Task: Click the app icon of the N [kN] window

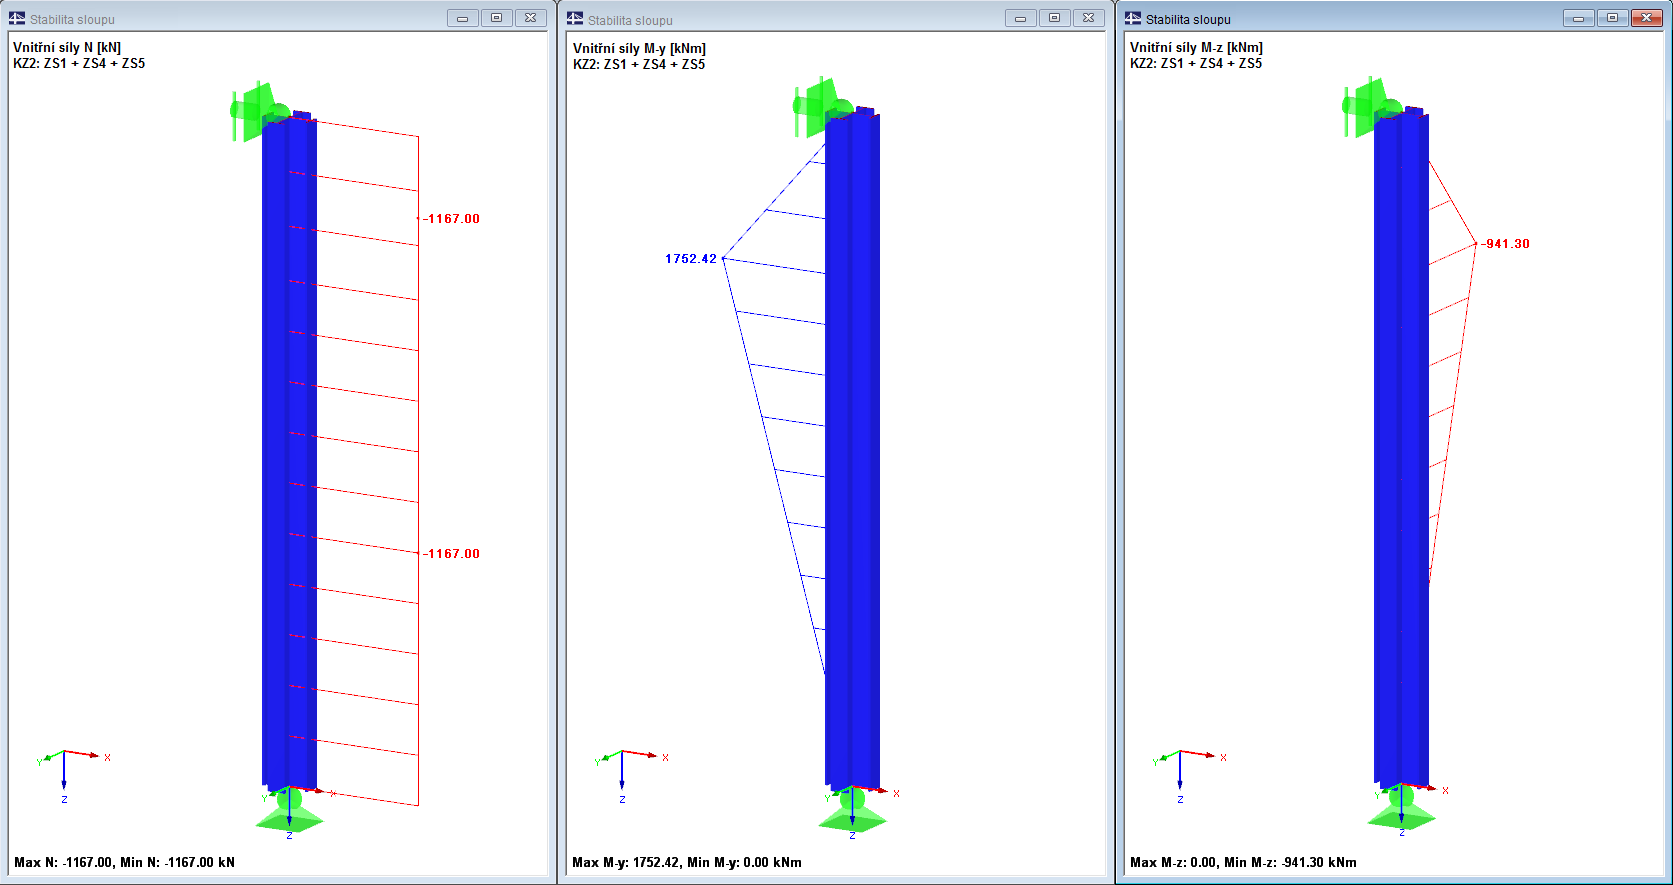Action: (17, 19)
